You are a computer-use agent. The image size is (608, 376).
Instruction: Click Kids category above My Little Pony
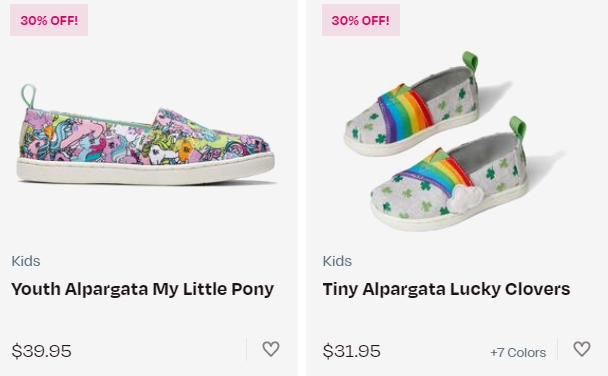tap(26, 261)
